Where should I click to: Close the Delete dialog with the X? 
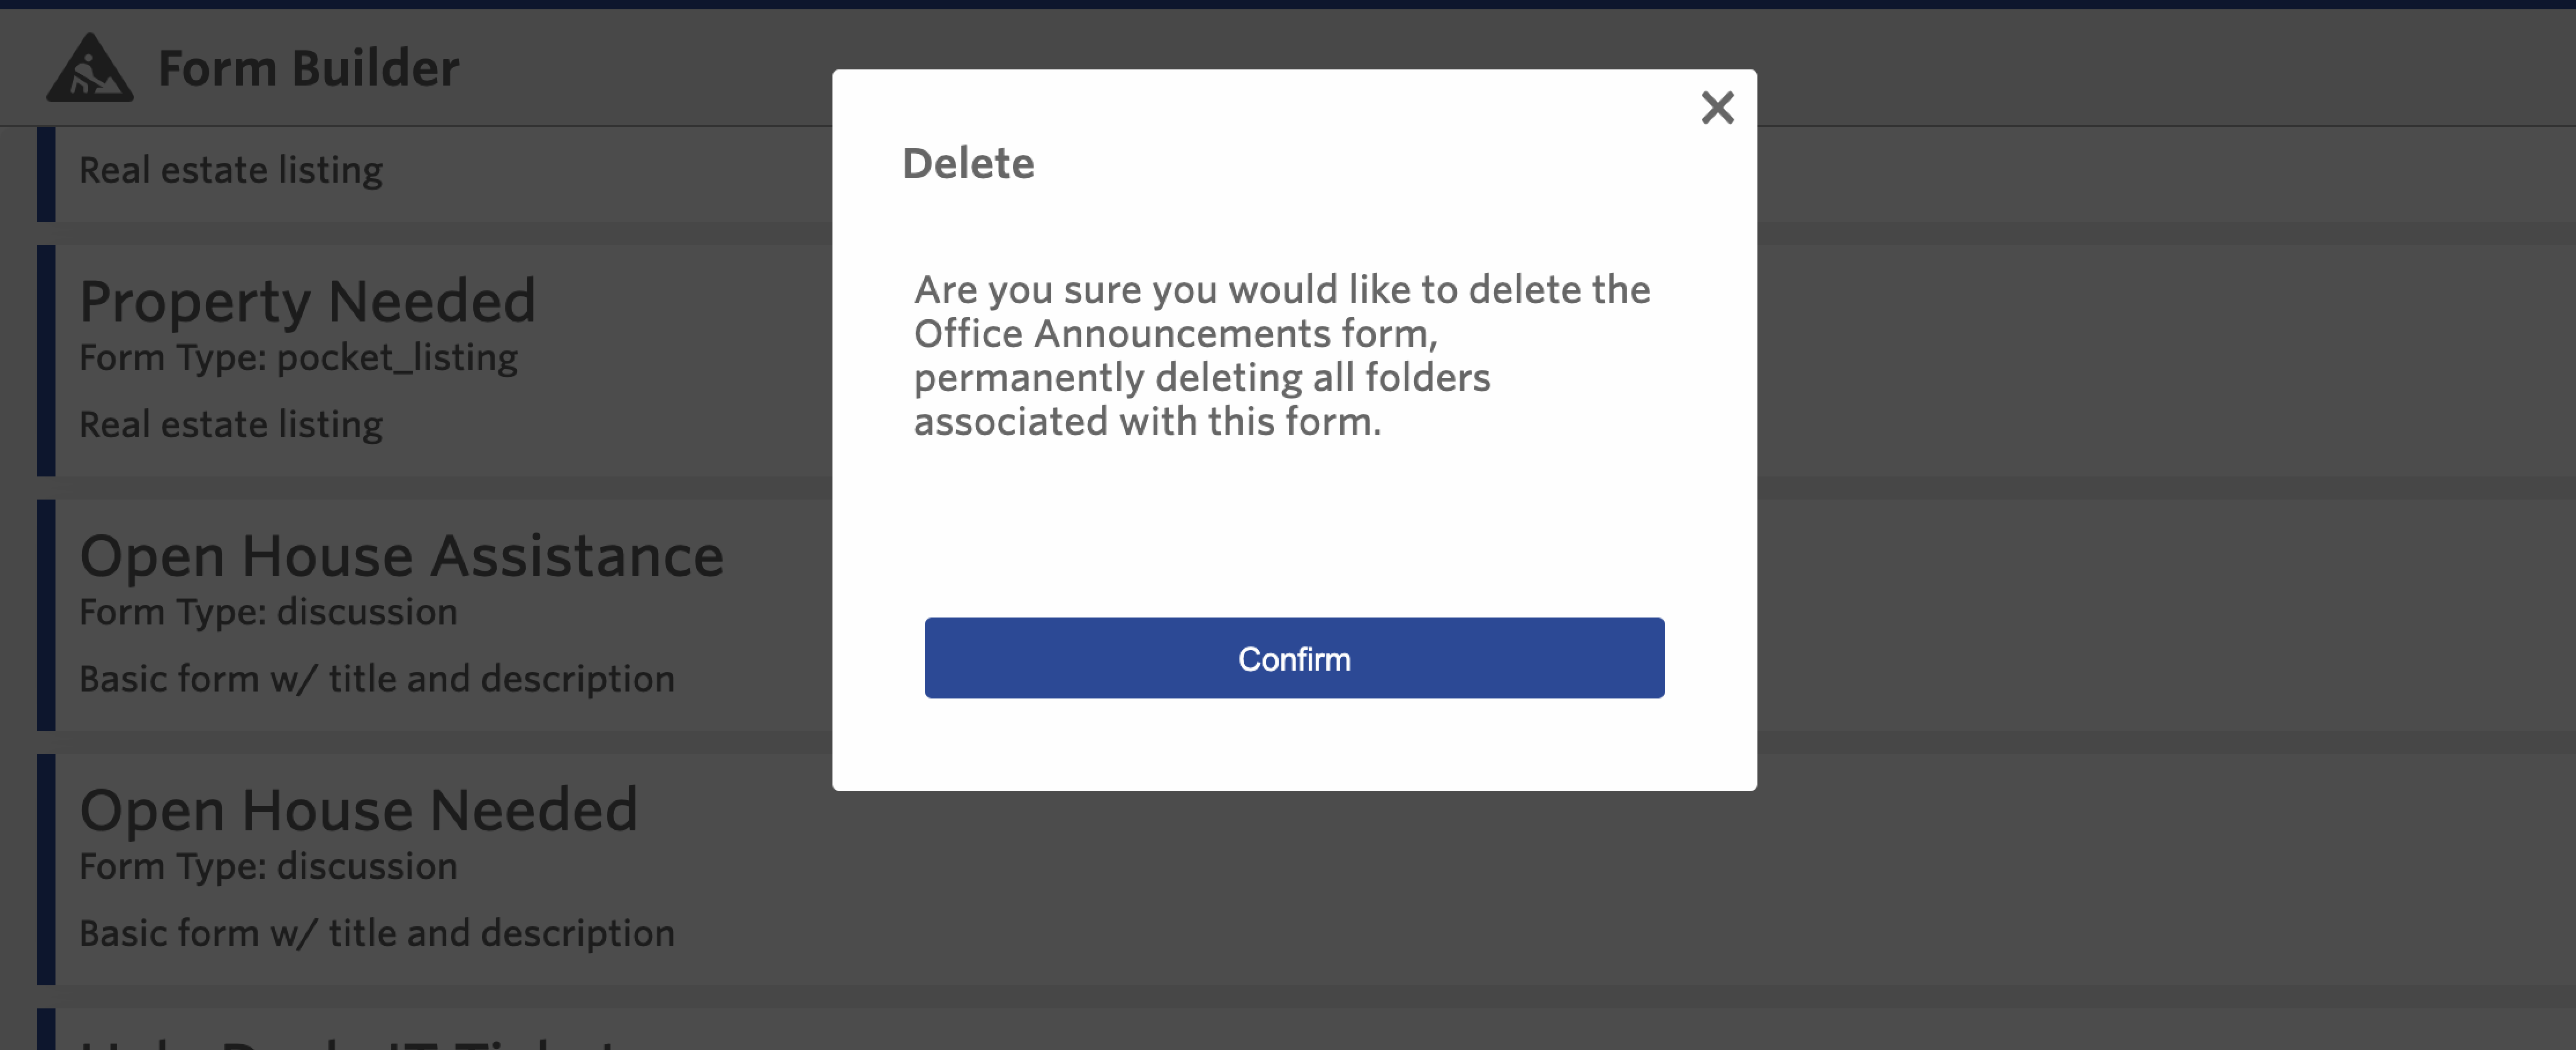click(1717, 107)
